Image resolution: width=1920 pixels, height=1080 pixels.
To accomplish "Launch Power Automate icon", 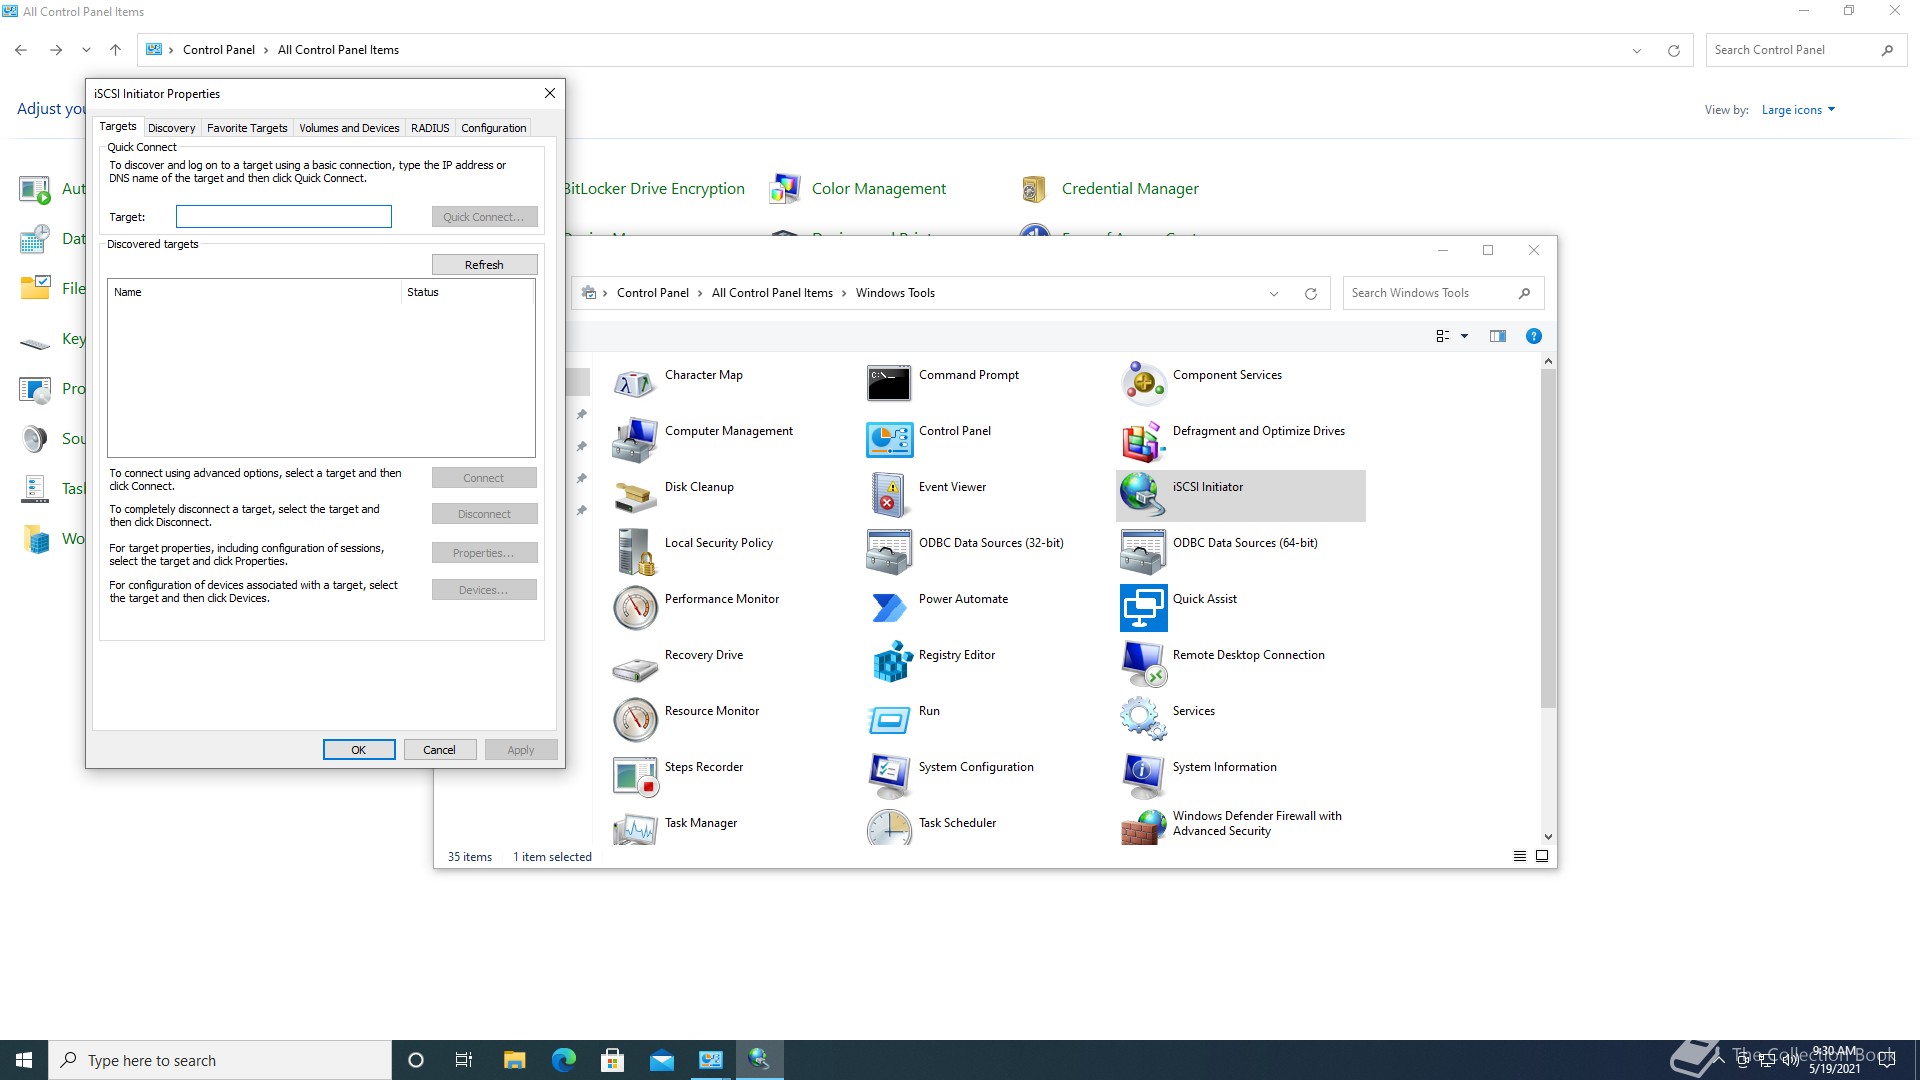I will click(889, 607).
